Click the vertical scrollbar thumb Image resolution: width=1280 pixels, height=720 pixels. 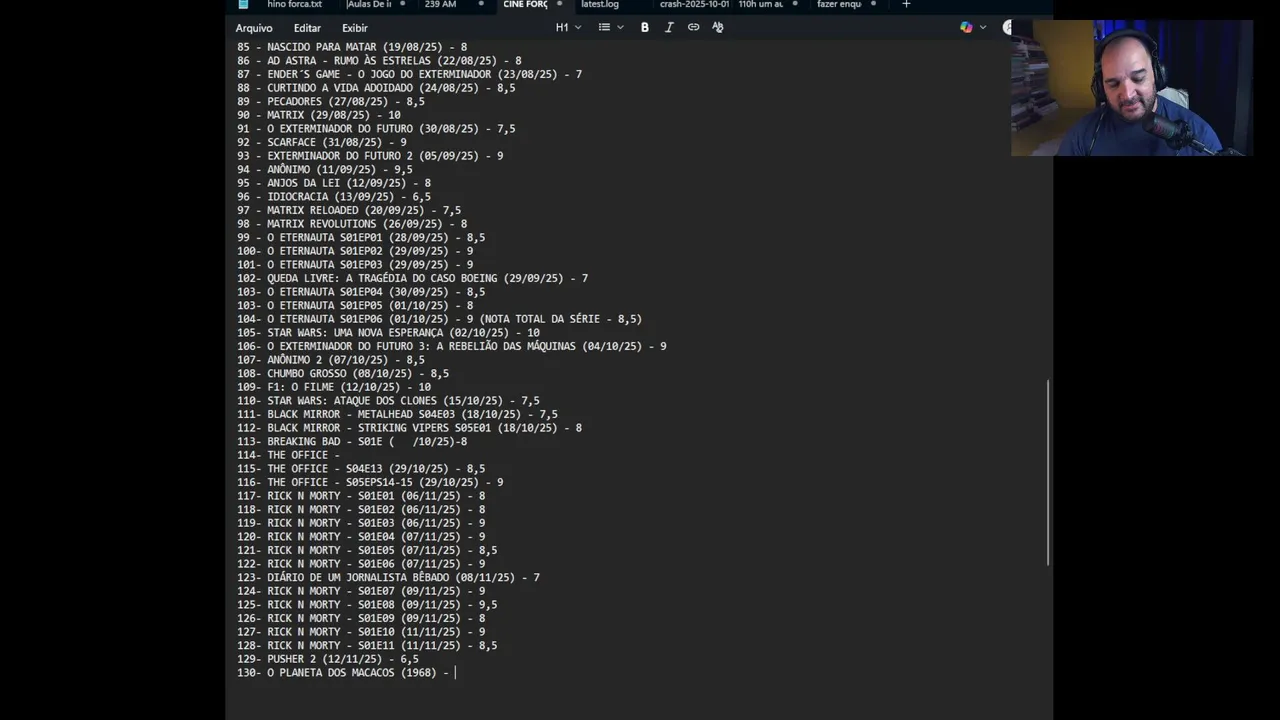[x=1047, y=472]
